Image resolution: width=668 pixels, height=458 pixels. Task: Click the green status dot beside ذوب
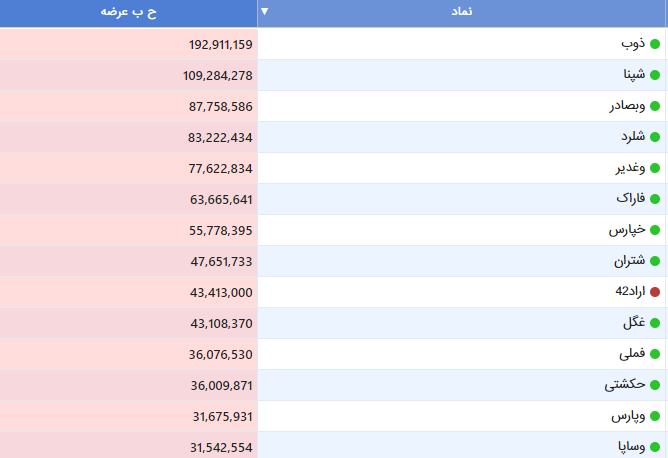point(655,44)
